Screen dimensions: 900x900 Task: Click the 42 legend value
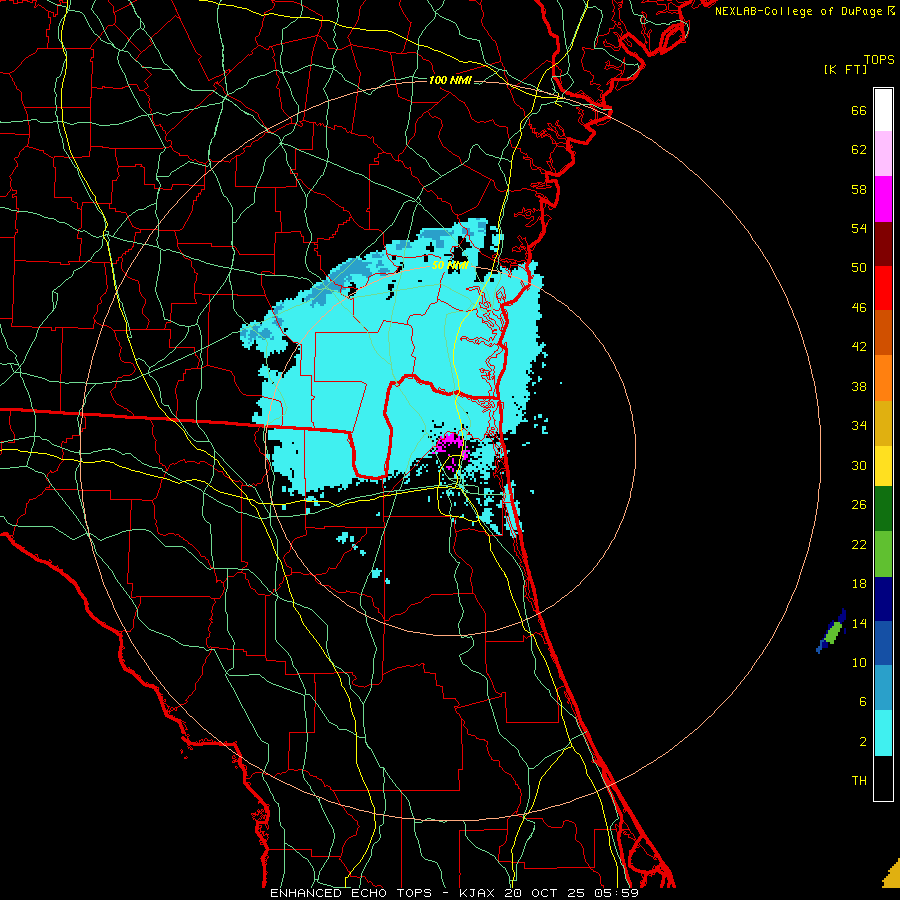click(x=859, y=347)
